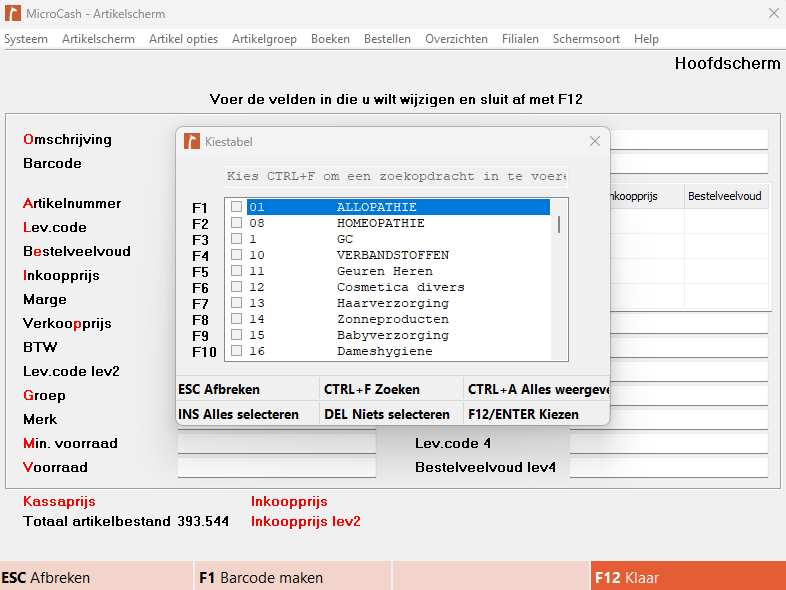Select the ALLOPATHIE row text
The height and width of the screenshot is (590, 786).
[376, 207]
